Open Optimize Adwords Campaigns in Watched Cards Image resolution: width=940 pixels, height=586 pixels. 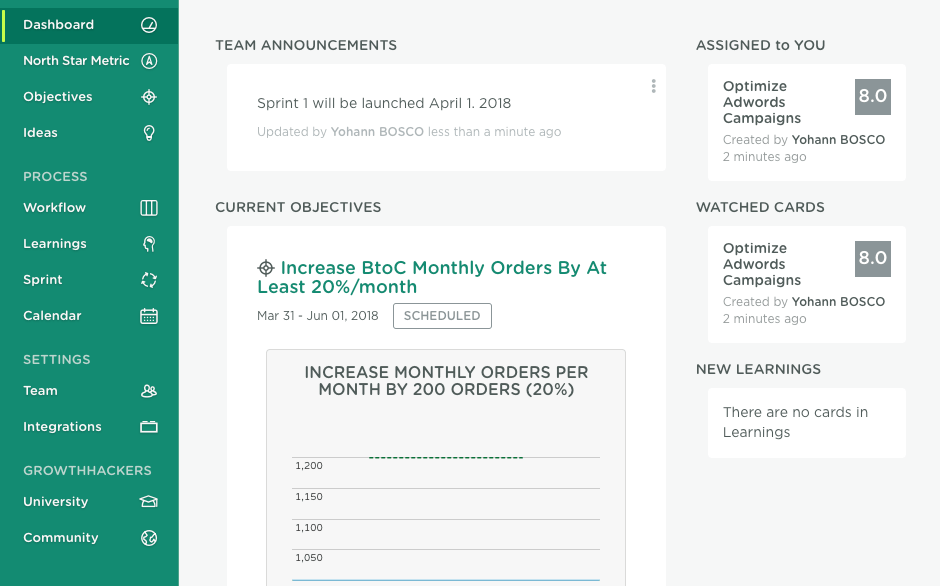[x=761, y=264]
